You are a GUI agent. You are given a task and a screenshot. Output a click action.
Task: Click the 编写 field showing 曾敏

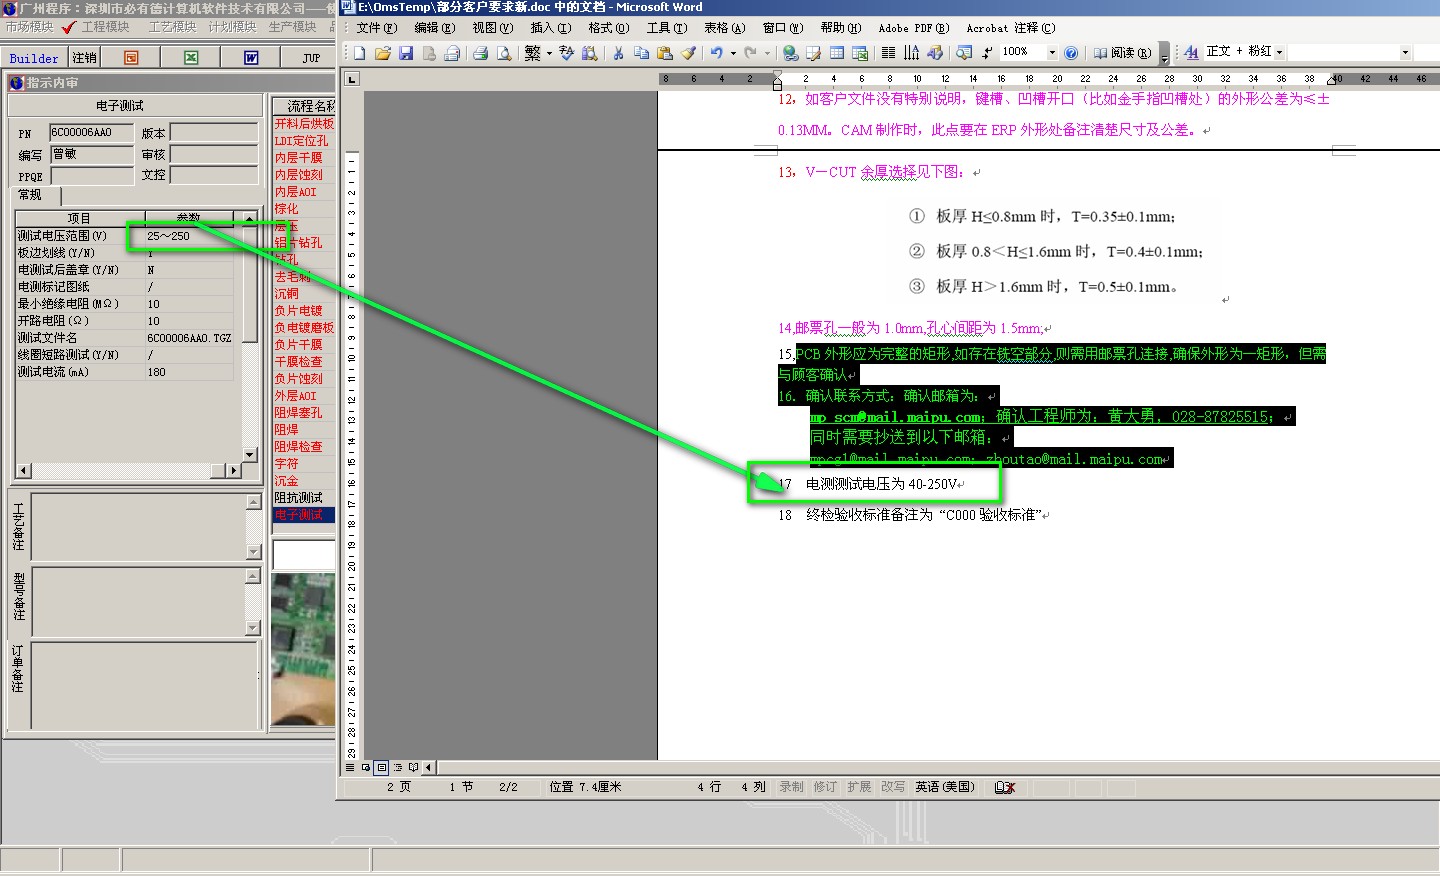(x=91, y=154)
